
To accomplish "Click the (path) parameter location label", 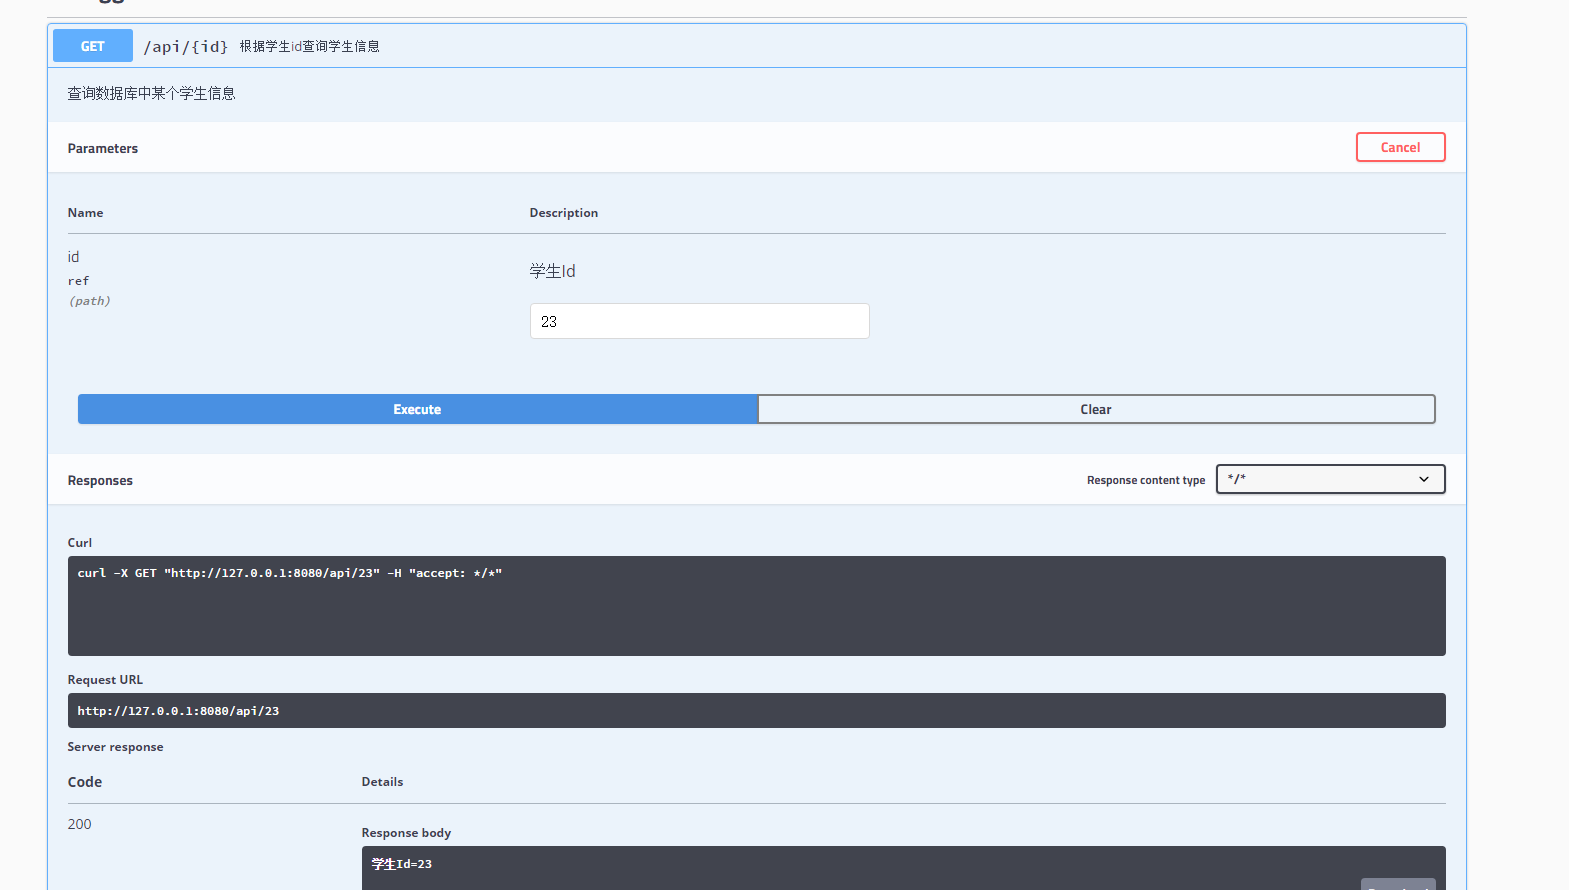I will (x=89, y=301).
